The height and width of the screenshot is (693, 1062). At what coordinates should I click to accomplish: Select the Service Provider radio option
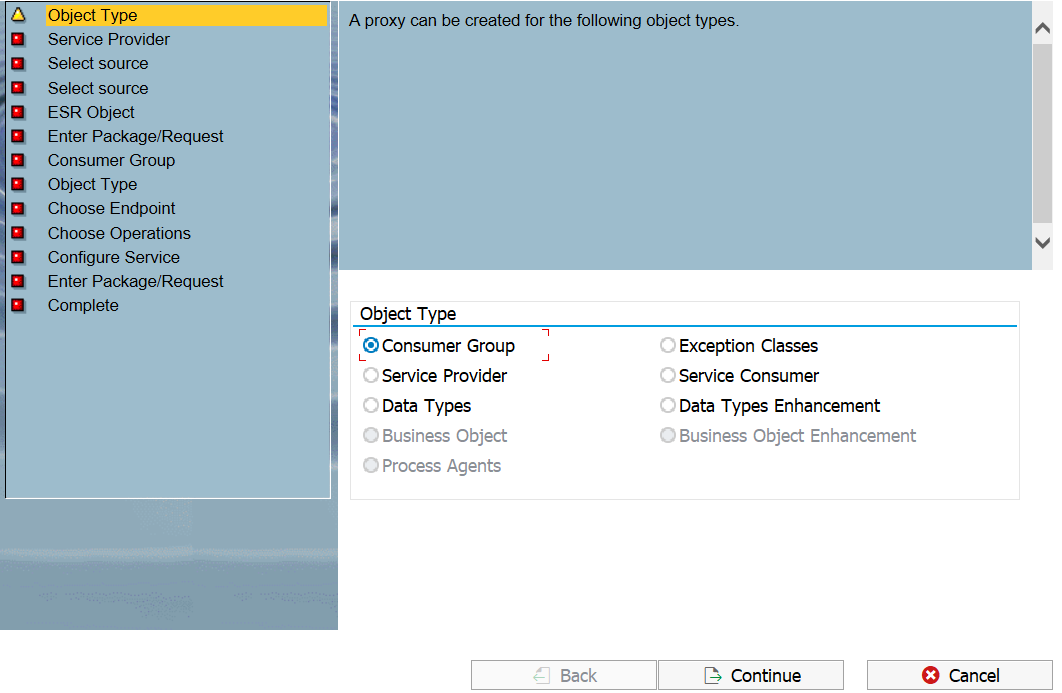pyautogui.click(x=370, y=375)
